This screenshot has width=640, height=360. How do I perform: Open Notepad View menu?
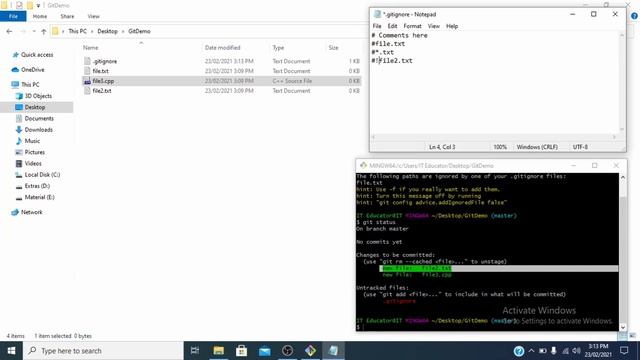[x=433, y=26]
